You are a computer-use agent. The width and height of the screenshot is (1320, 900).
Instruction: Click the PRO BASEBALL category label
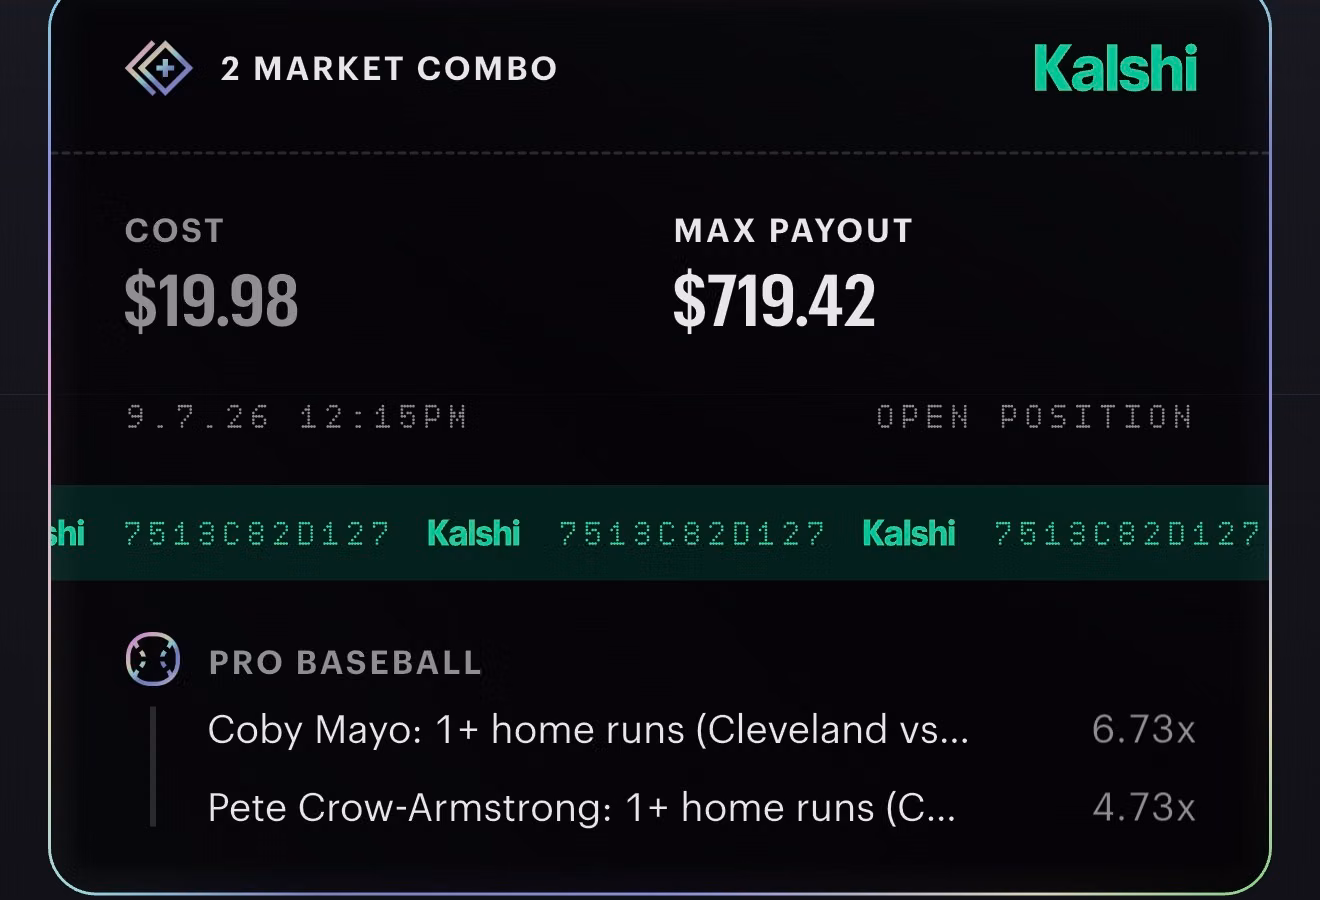346,663
